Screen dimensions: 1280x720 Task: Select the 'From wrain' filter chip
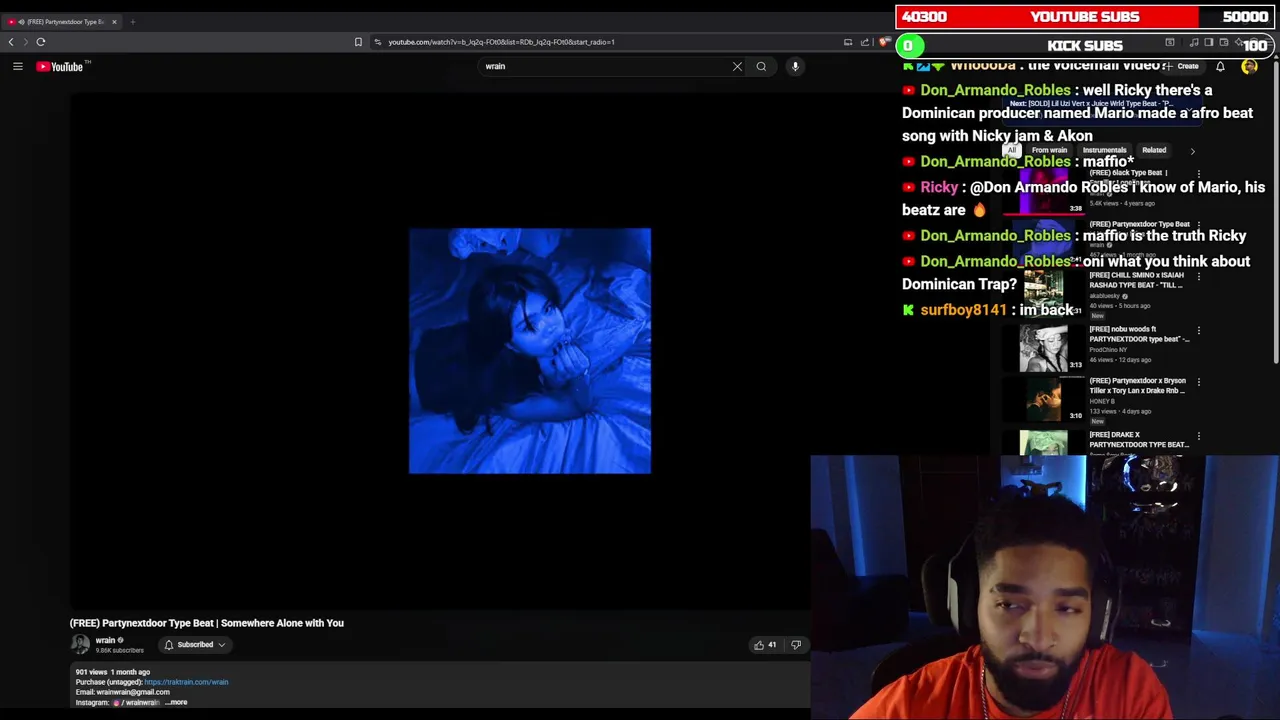(1049, 150)
